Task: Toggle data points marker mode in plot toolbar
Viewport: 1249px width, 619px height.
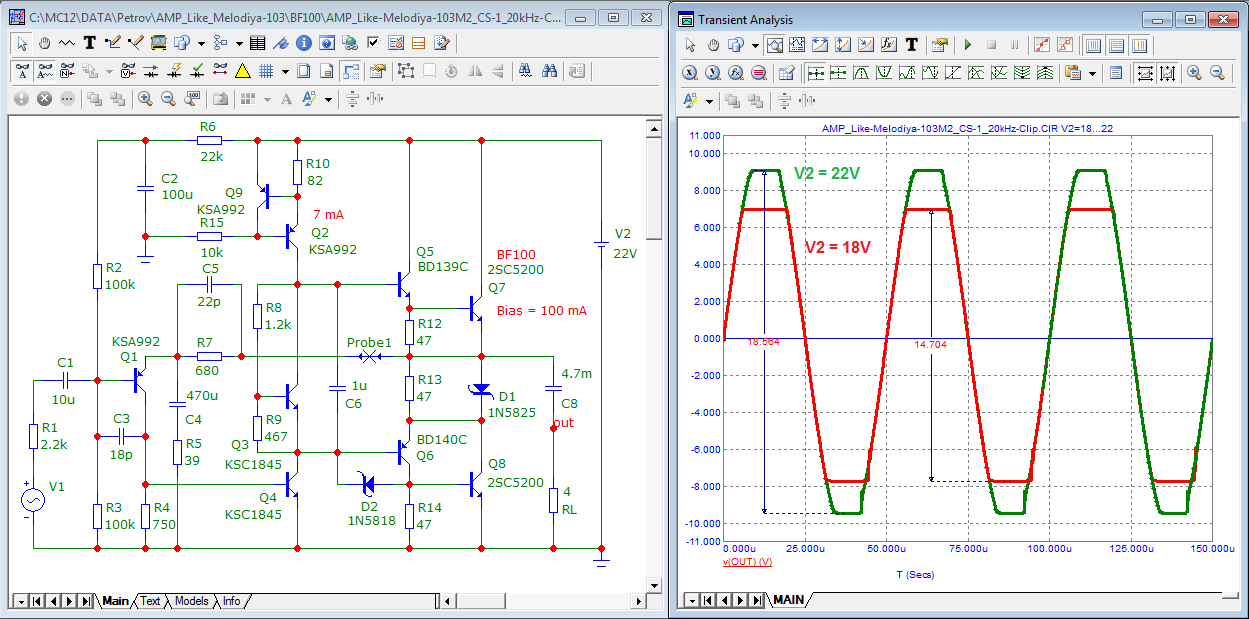Action: [1042, 45]
